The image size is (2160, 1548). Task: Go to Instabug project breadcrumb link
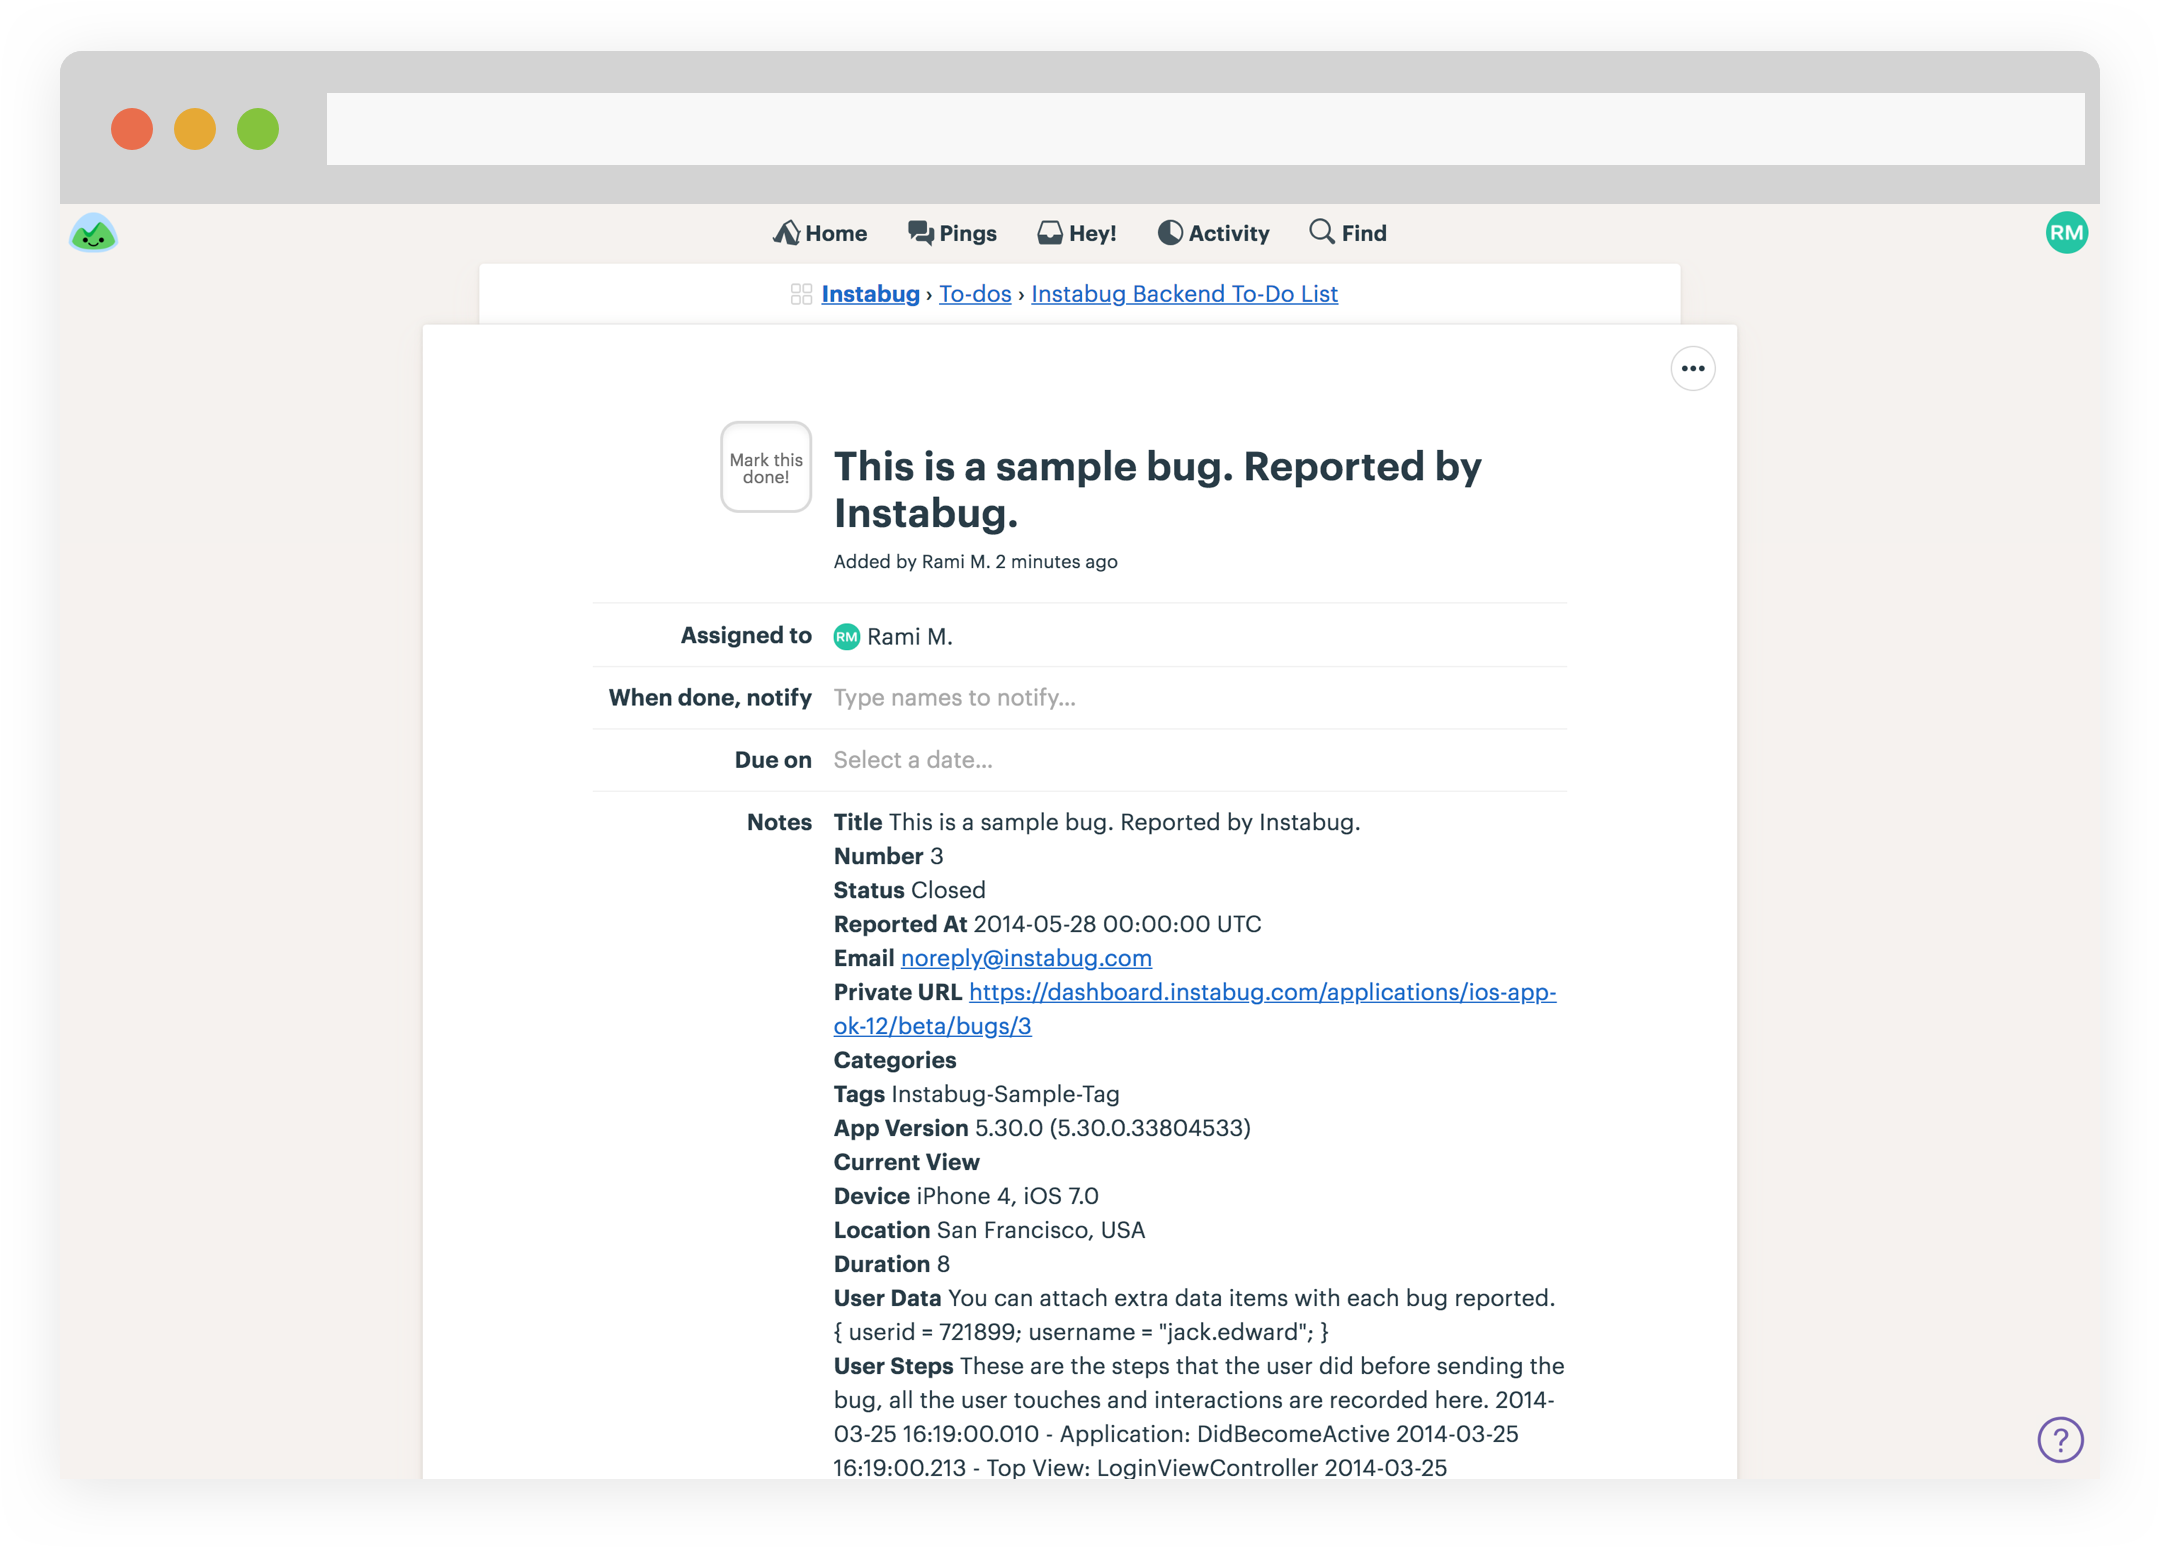pyautogui.click(x=870, y=294)
